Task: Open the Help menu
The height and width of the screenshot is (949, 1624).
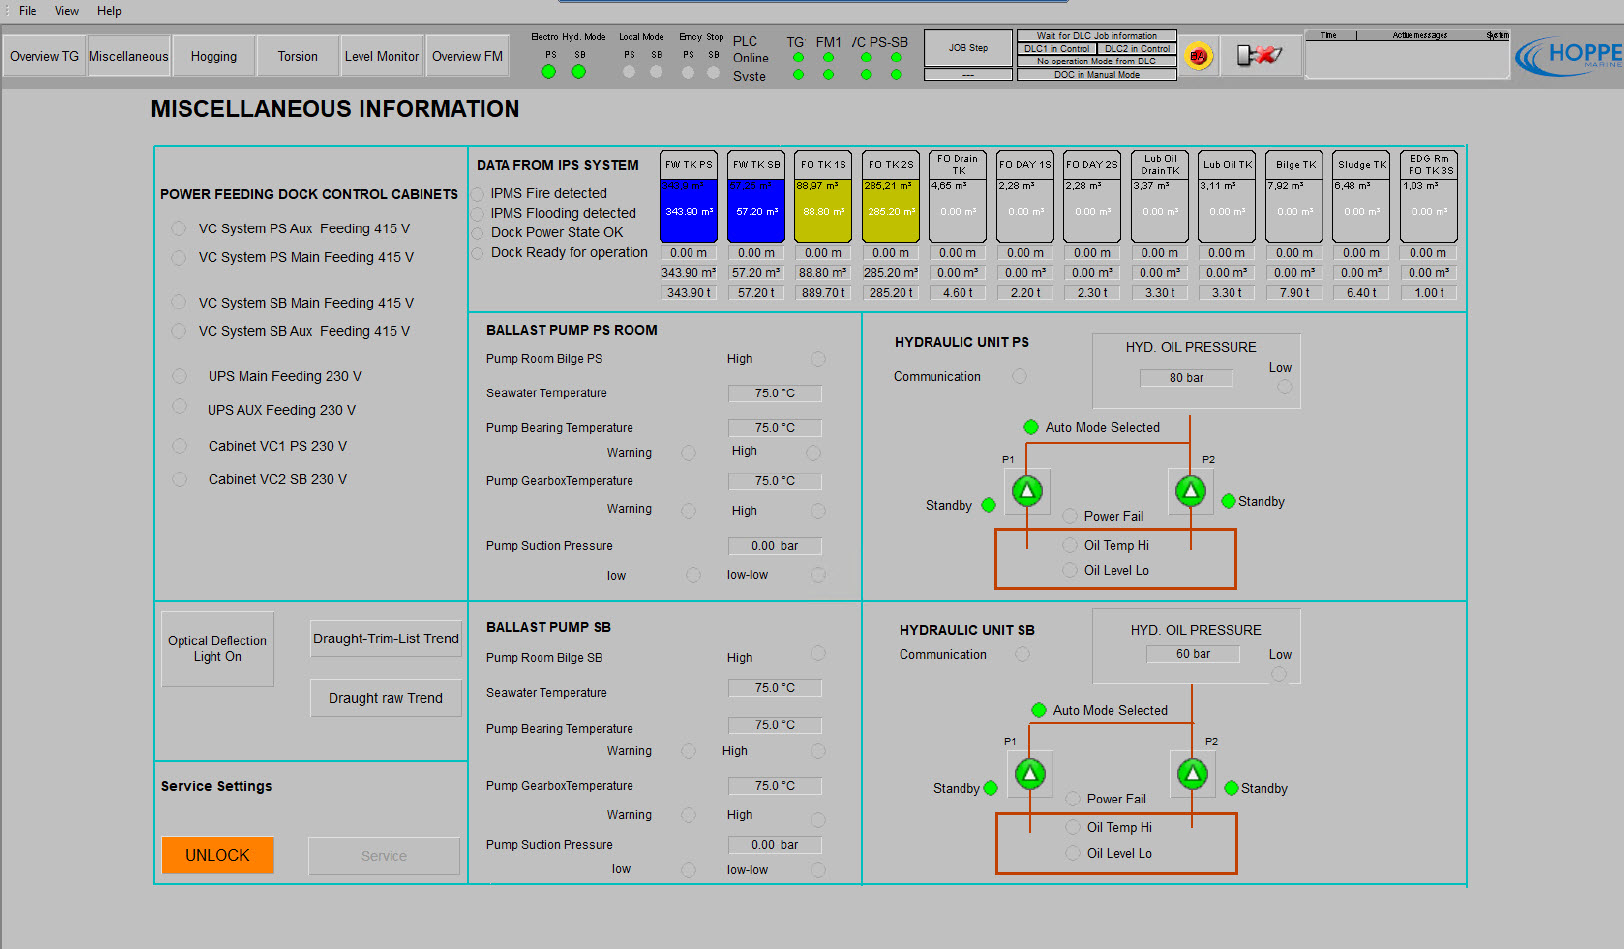Action: (x=109, y=11)
